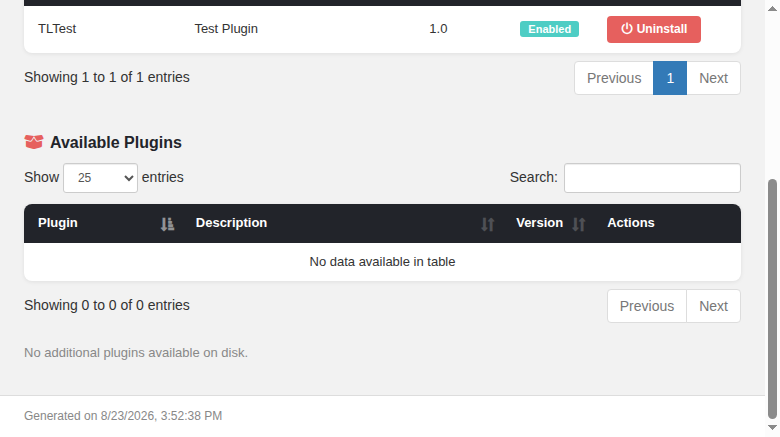Sort by Version column arrows icon
This screenshot has width=780, height=437.
point(579,224)
